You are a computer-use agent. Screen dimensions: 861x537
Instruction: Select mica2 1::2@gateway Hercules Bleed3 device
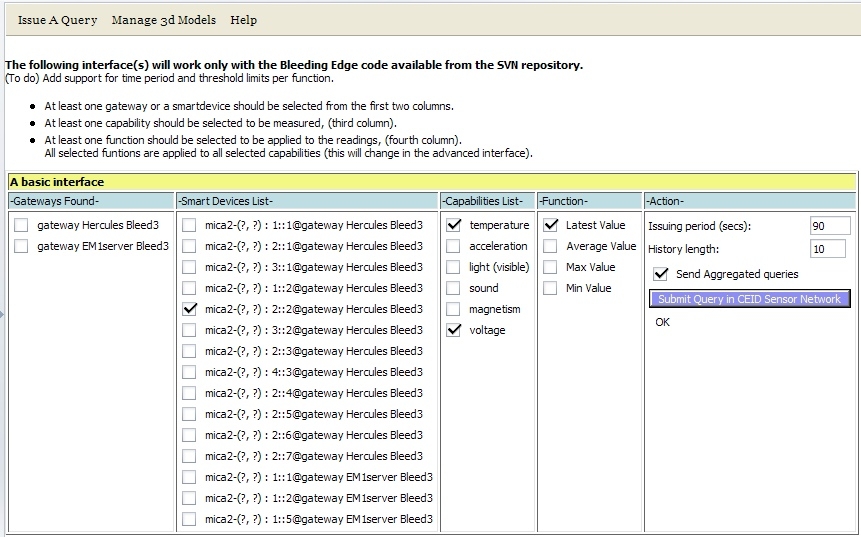click(189, 288)
